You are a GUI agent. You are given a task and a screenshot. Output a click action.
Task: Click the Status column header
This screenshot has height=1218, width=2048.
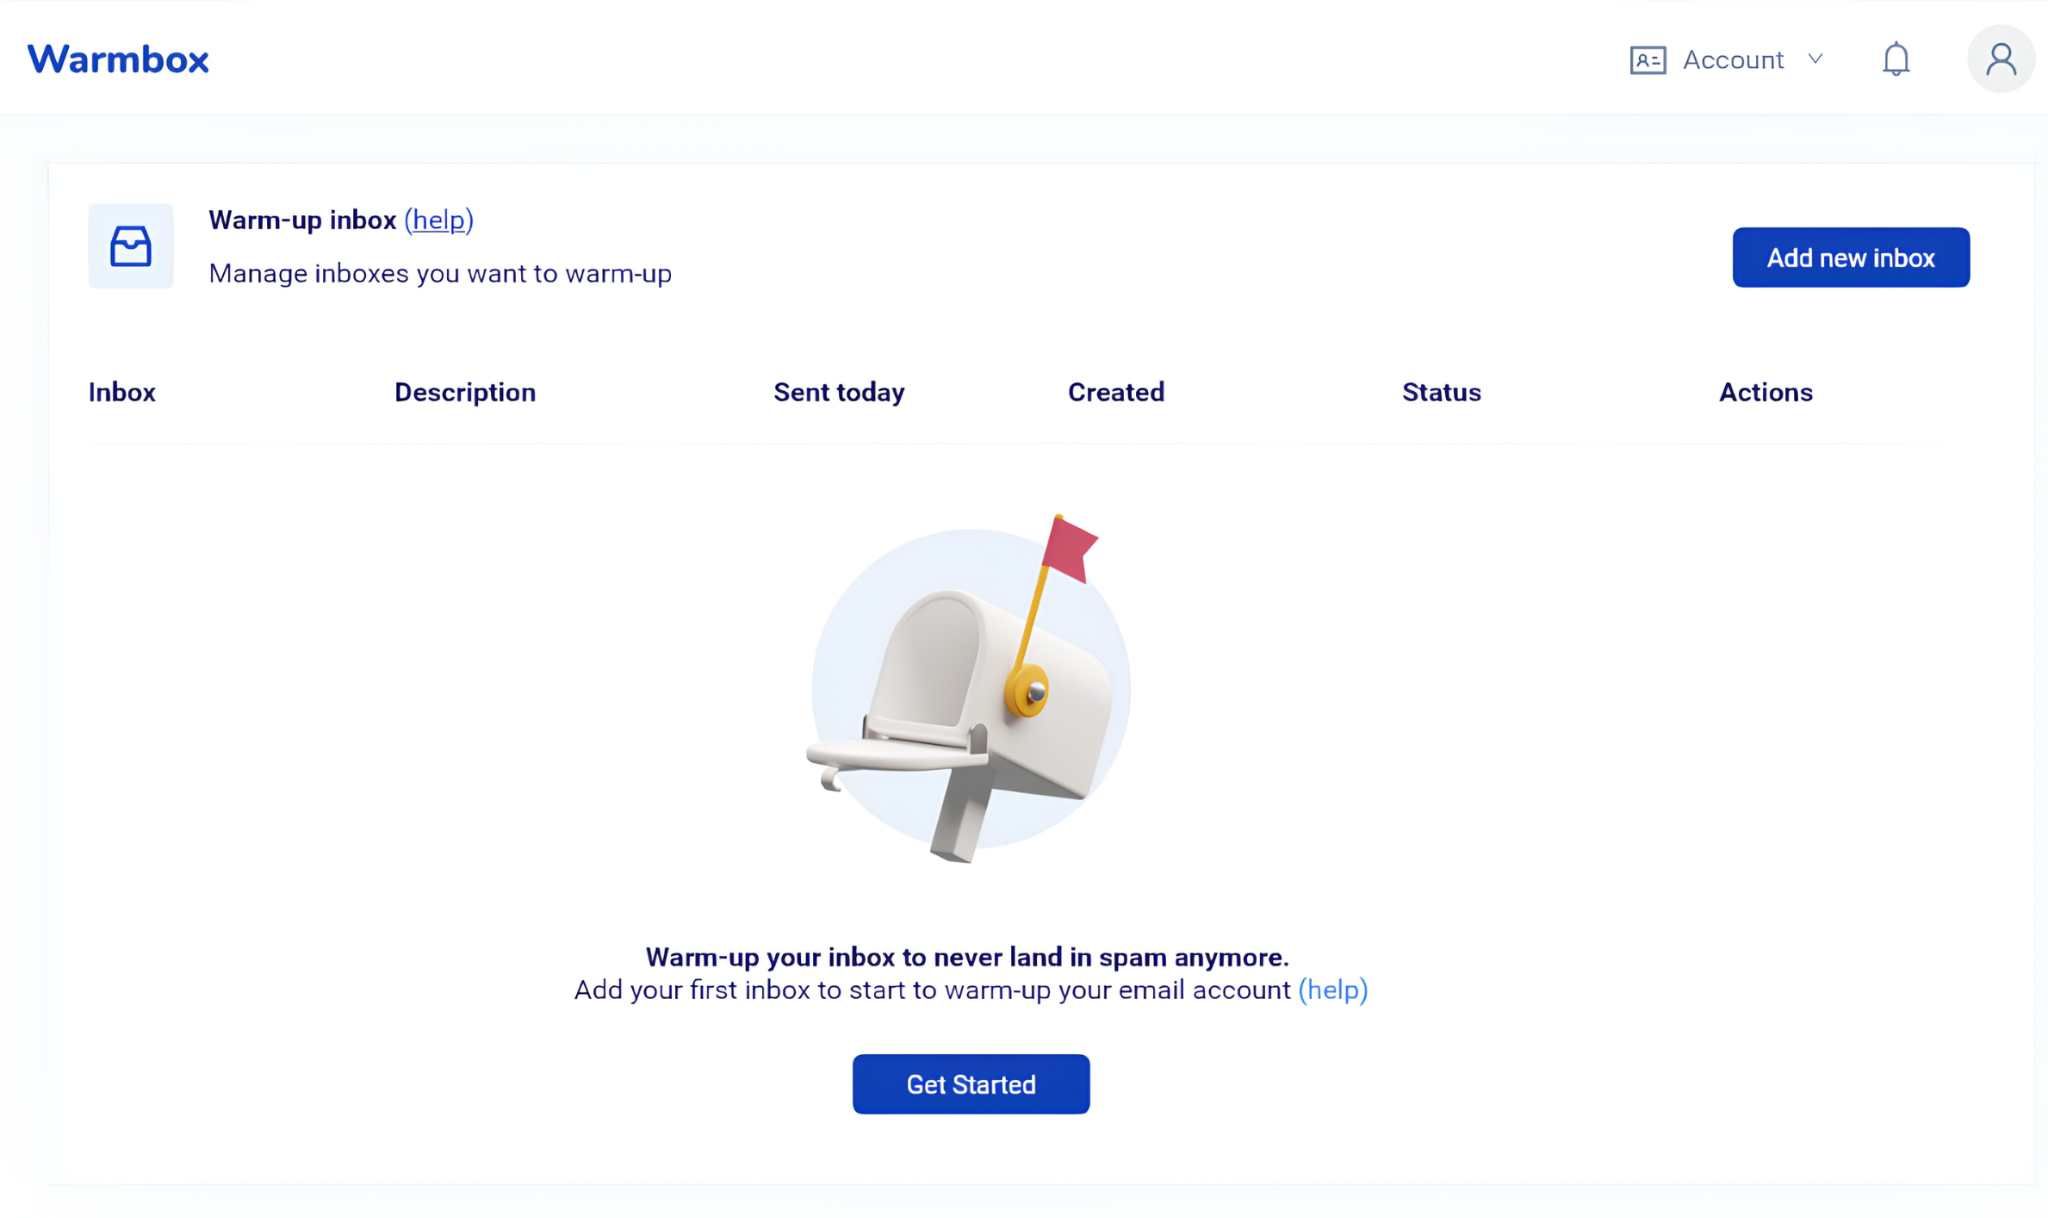1441,392
